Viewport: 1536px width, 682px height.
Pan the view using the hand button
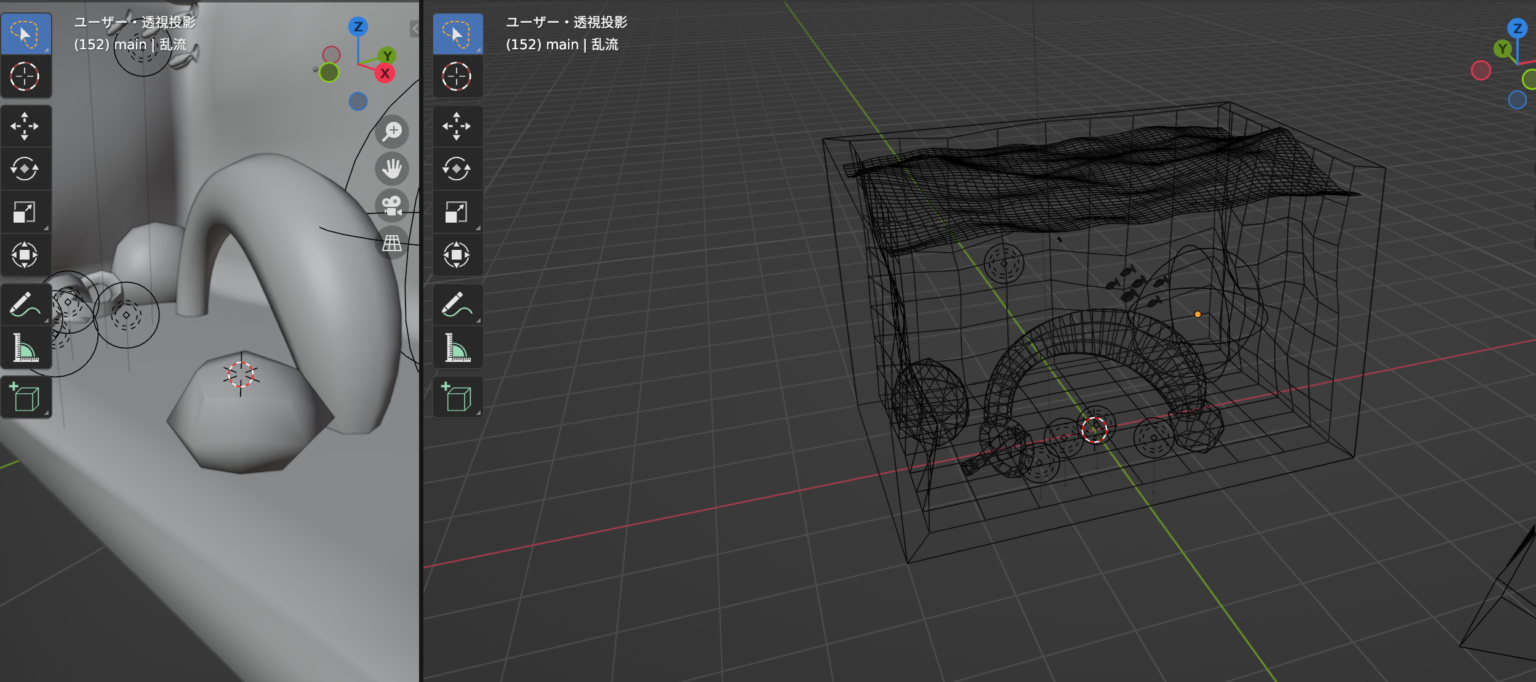coord(391,168)
